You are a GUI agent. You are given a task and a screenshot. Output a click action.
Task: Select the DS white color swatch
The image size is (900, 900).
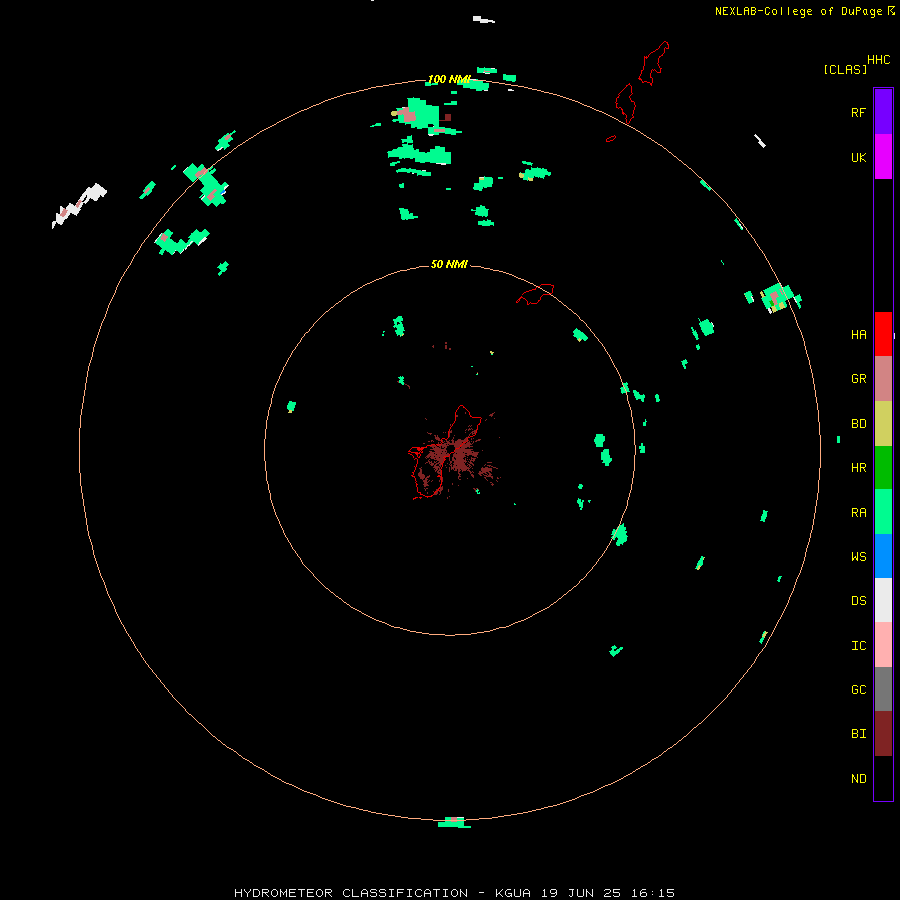tap(883, 600)
